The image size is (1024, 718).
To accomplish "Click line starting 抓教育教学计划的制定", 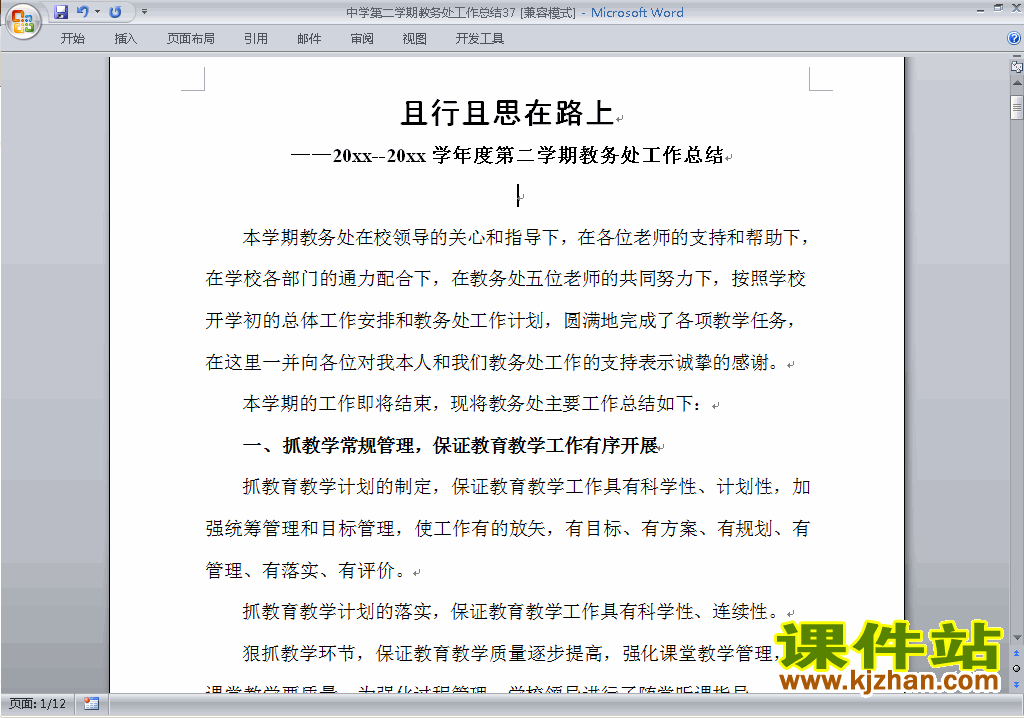I will [x=526, y=487].
